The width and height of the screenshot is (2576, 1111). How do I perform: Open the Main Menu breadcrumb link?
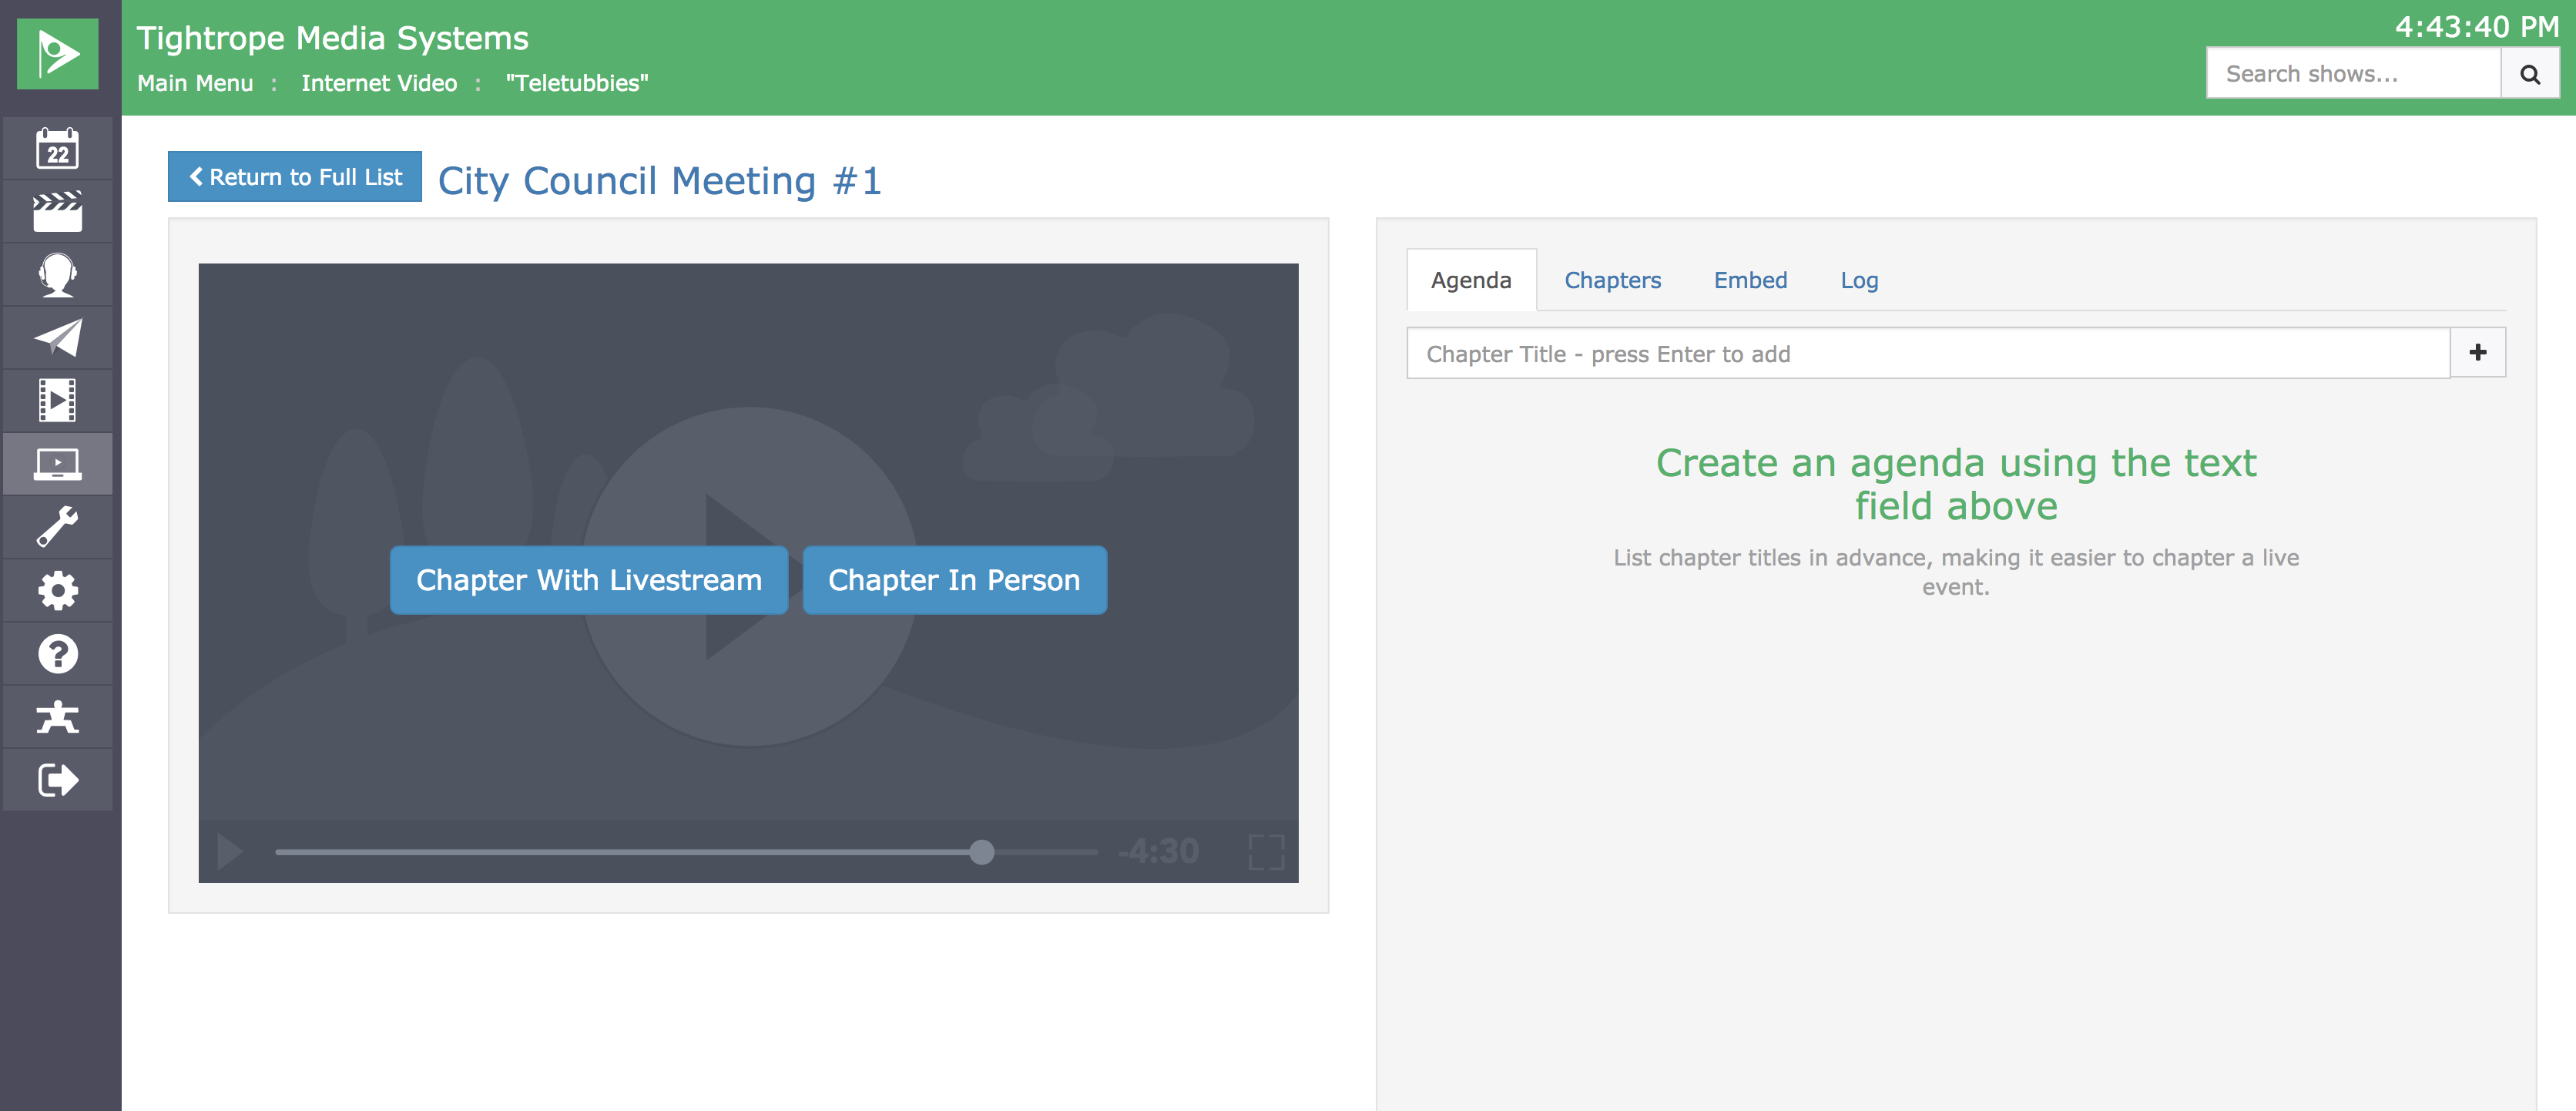coord(195,83)
